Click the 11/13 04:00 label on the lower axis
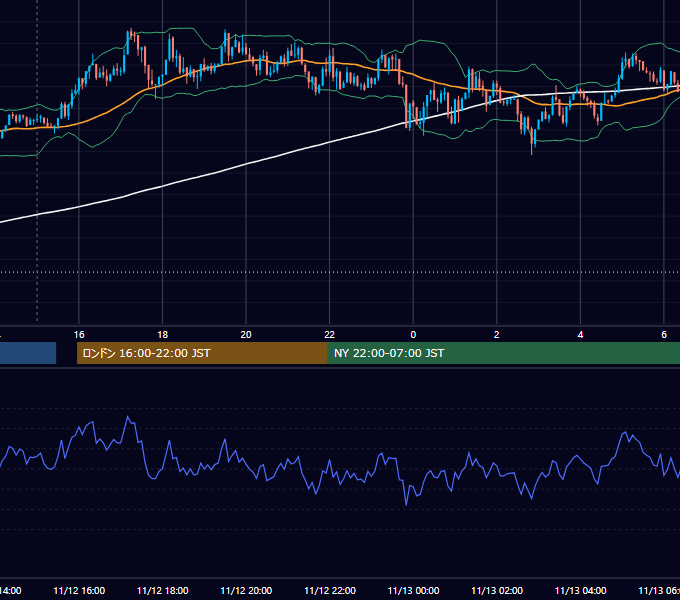Viewport: 680px width, 600px height. pos(580,591)
